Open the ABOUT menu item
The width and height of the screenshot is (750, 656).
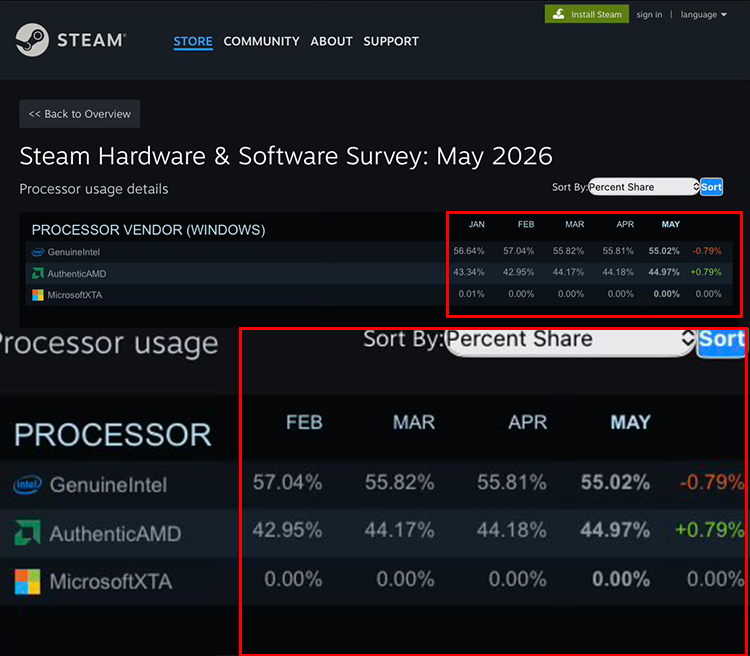pyautogui.click(x=331, y=42)
